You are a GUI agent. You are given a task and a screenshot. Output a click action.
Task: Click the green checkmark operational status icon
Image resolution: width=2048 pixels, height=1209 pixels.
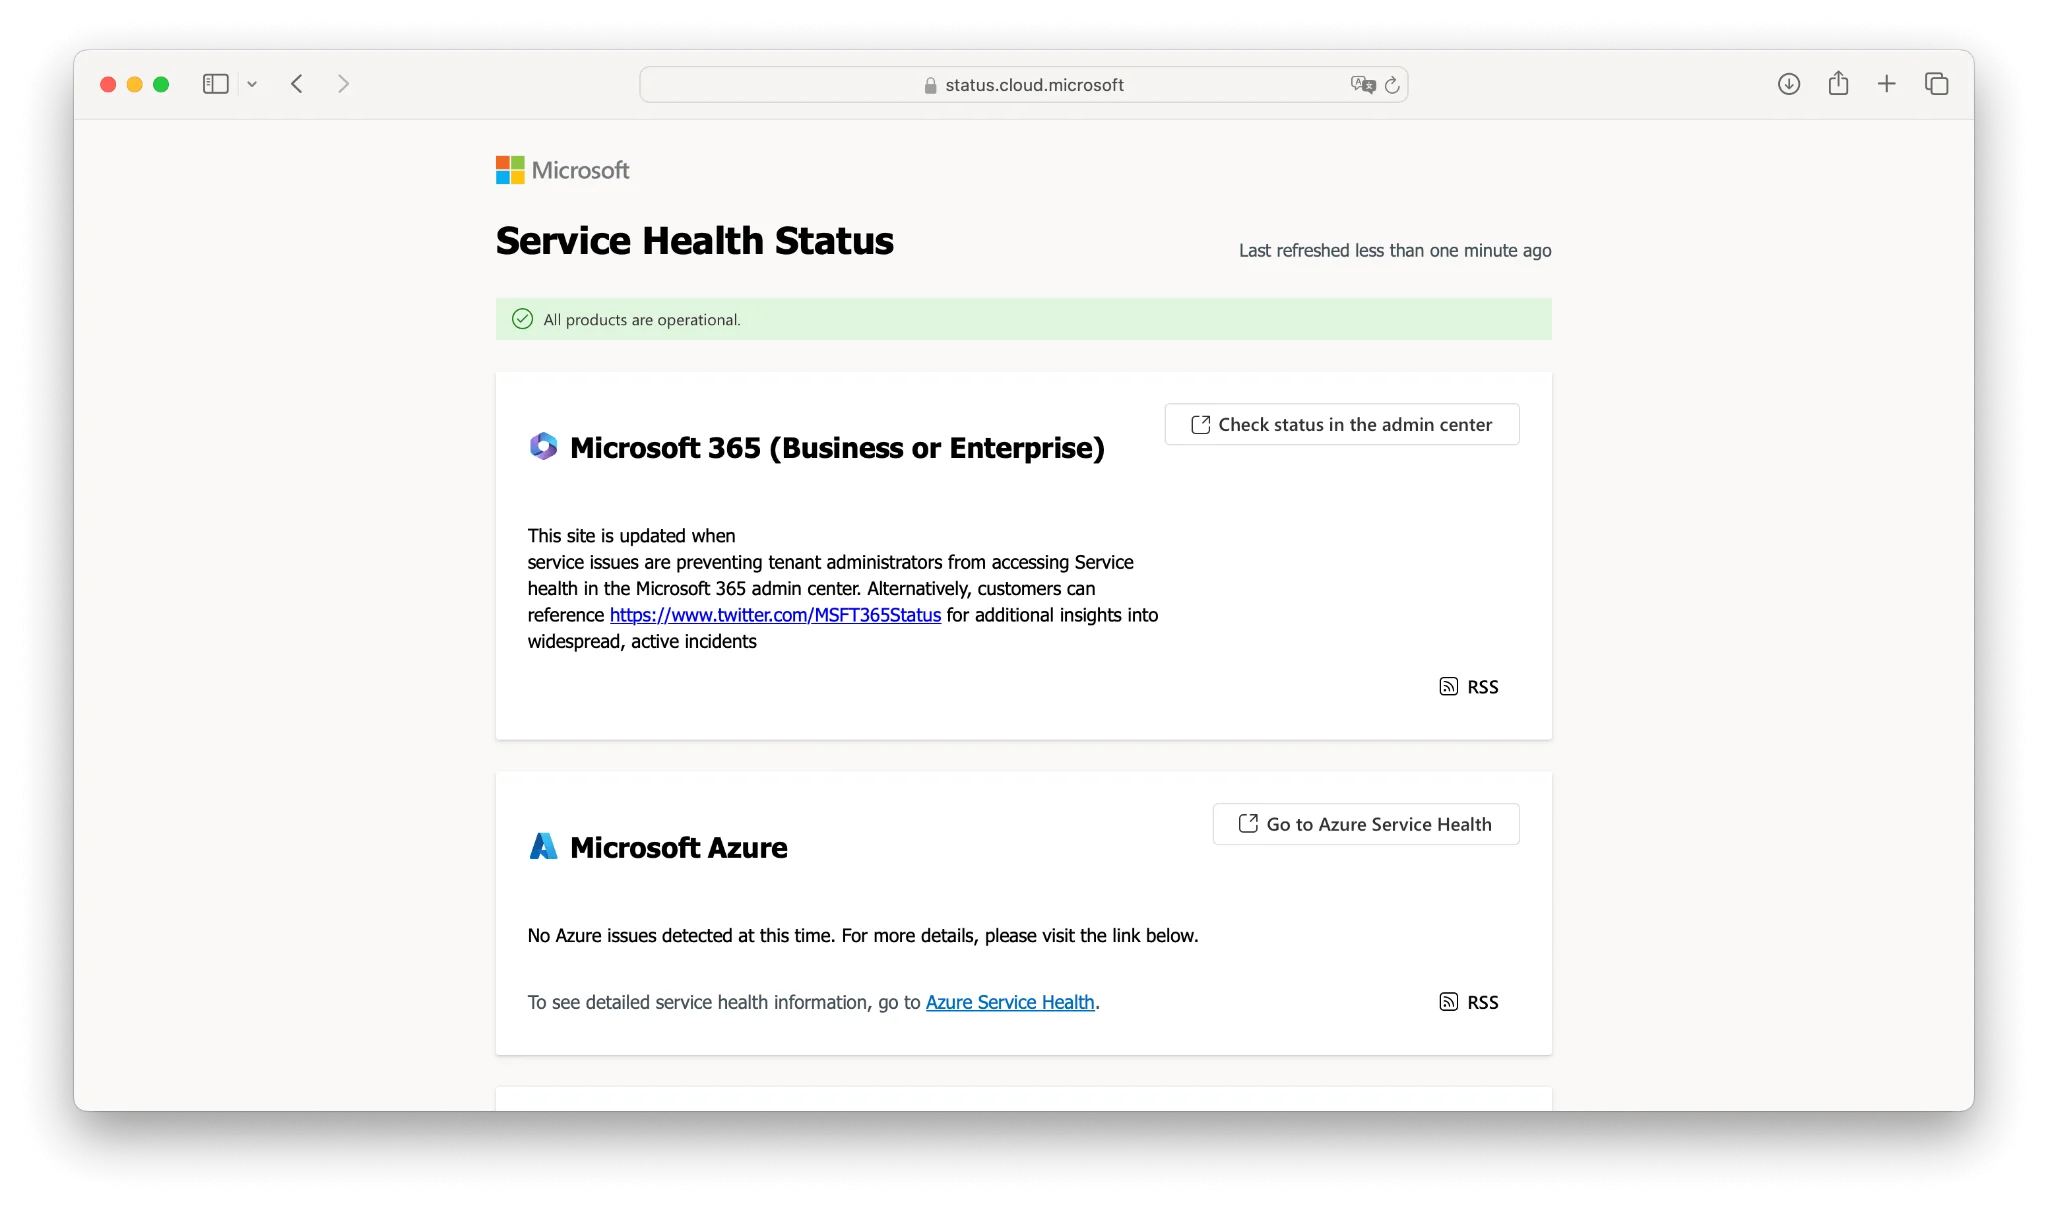522,319
